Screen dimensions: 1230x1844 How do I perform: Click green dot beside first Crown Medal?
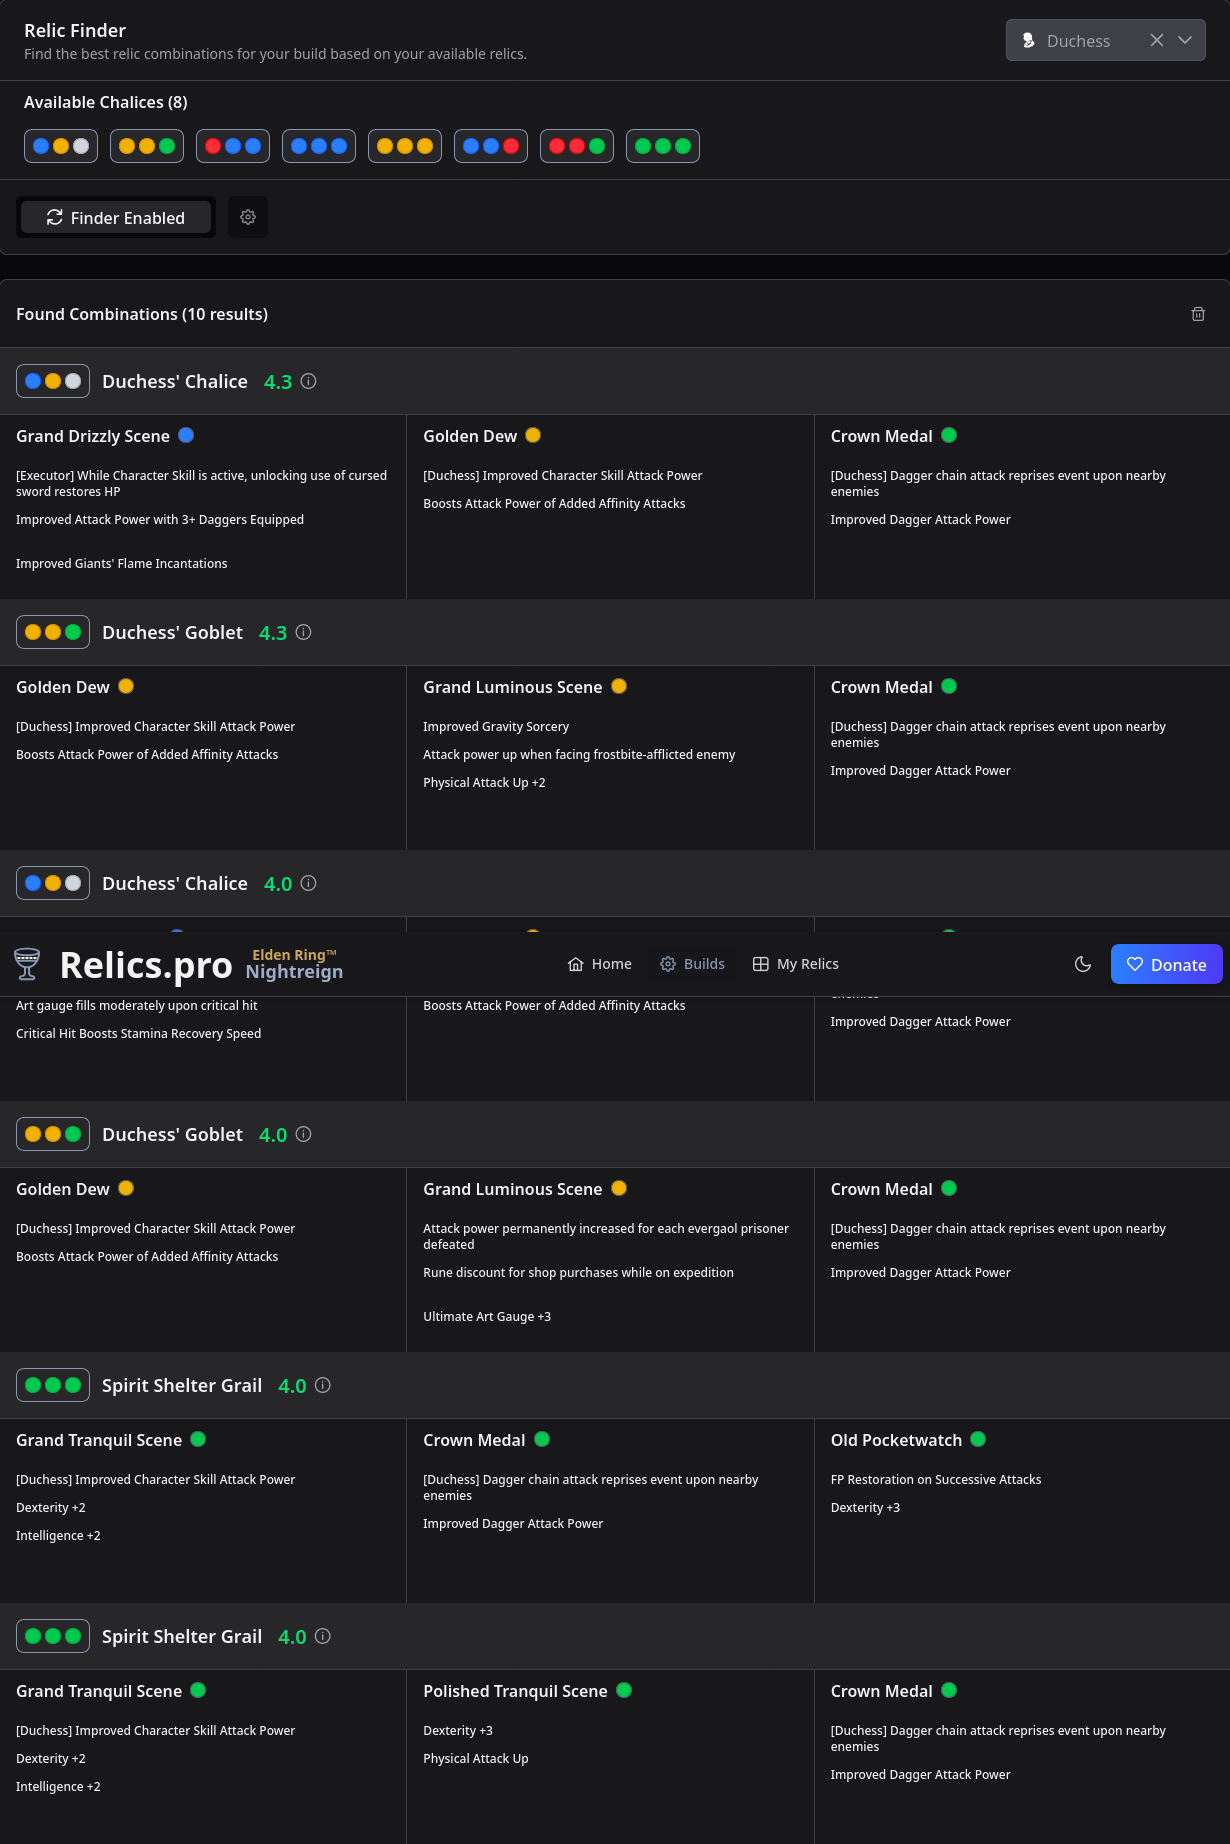click(949, 435)
